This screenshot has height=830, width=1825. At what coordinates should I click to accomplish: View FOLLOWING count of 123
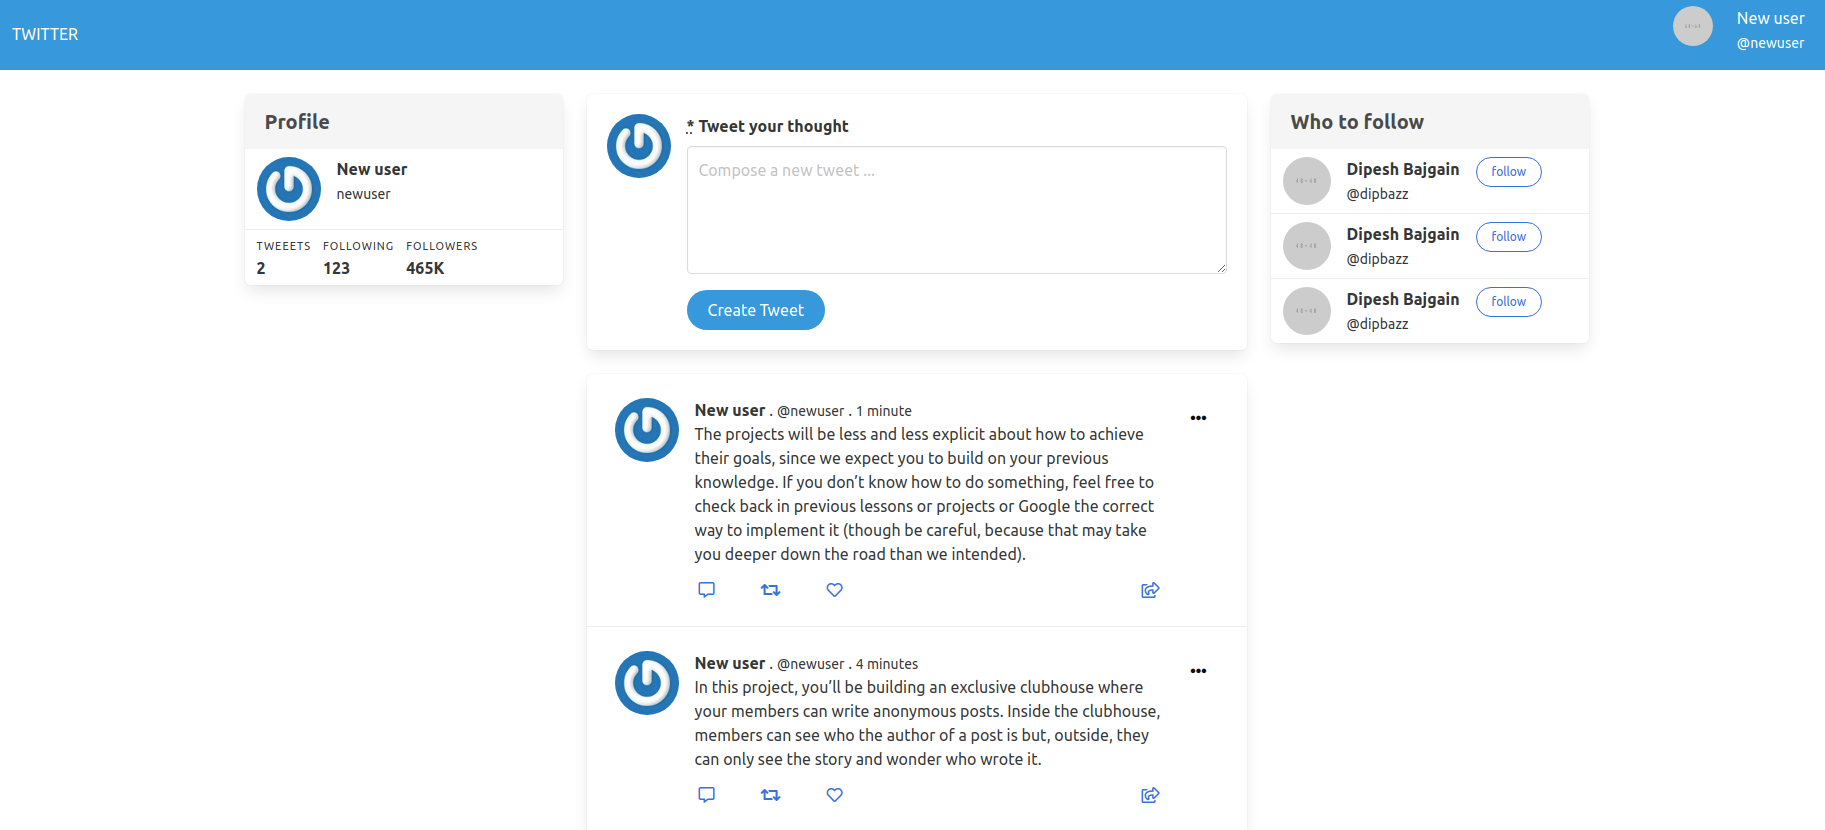pos(336,268)
